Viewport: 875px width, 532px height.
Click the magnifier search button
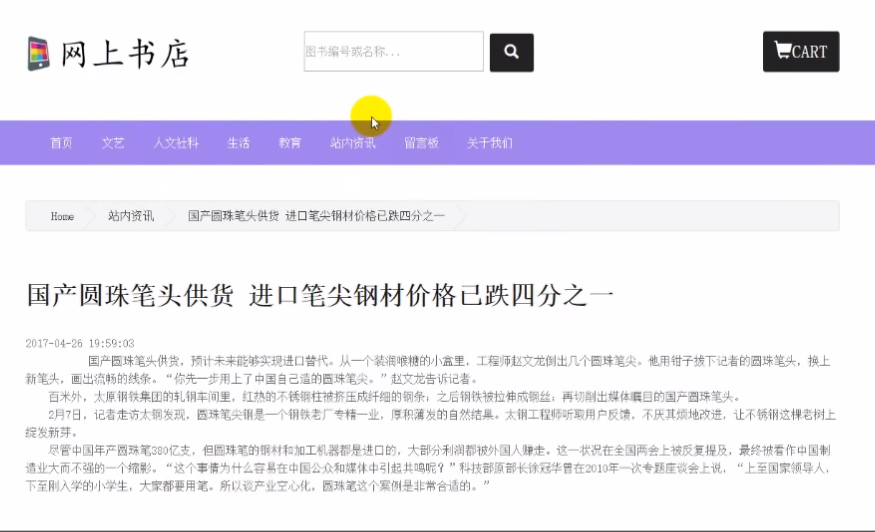pos(512,52)
